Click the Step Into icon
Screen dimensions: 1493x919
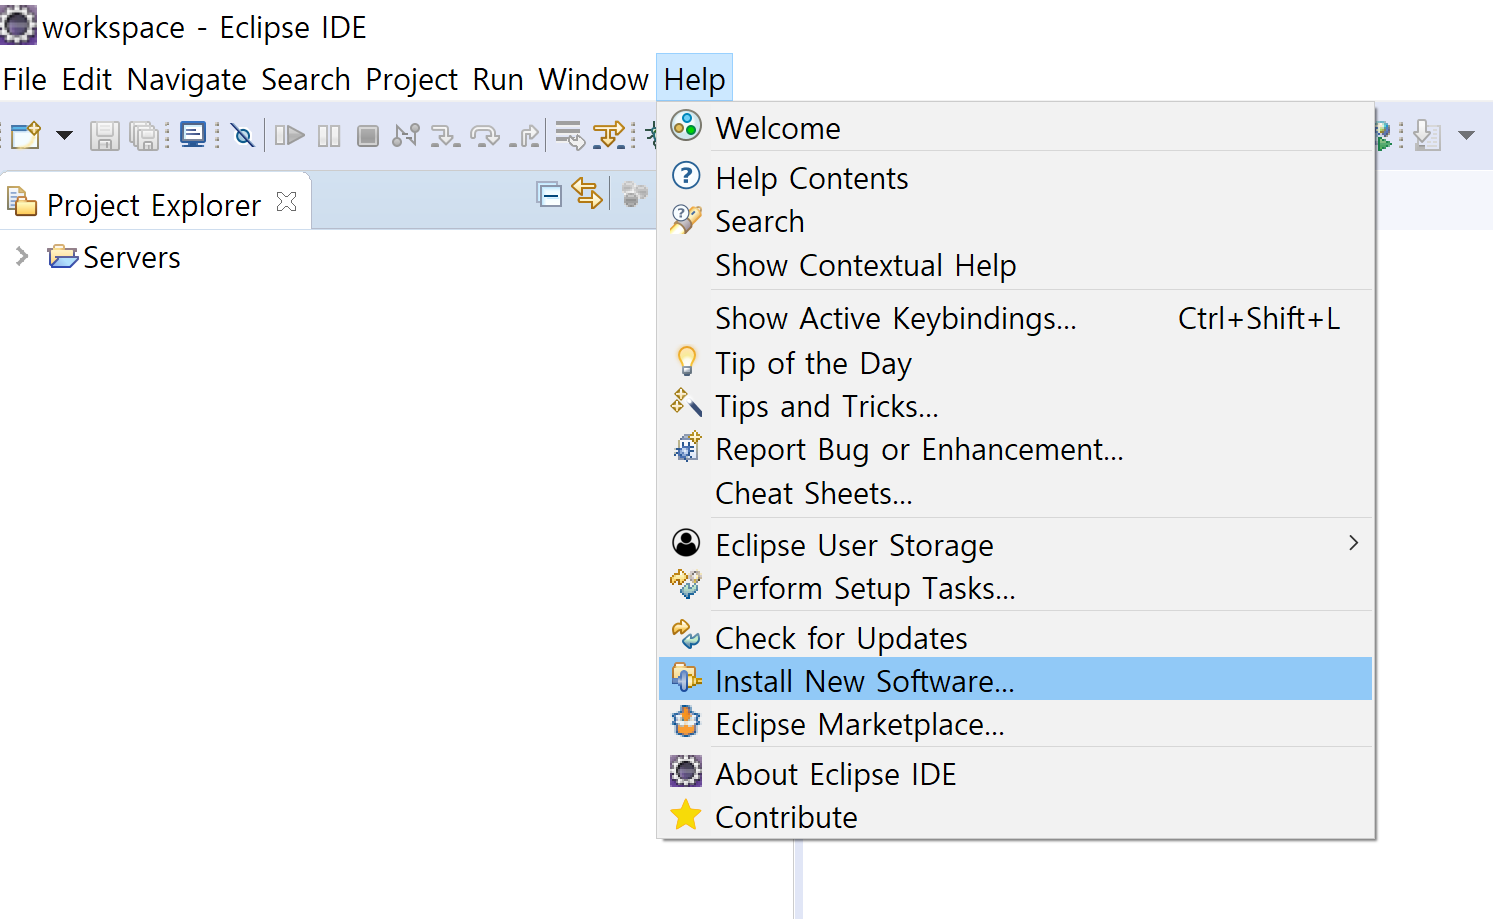point(445,135)
